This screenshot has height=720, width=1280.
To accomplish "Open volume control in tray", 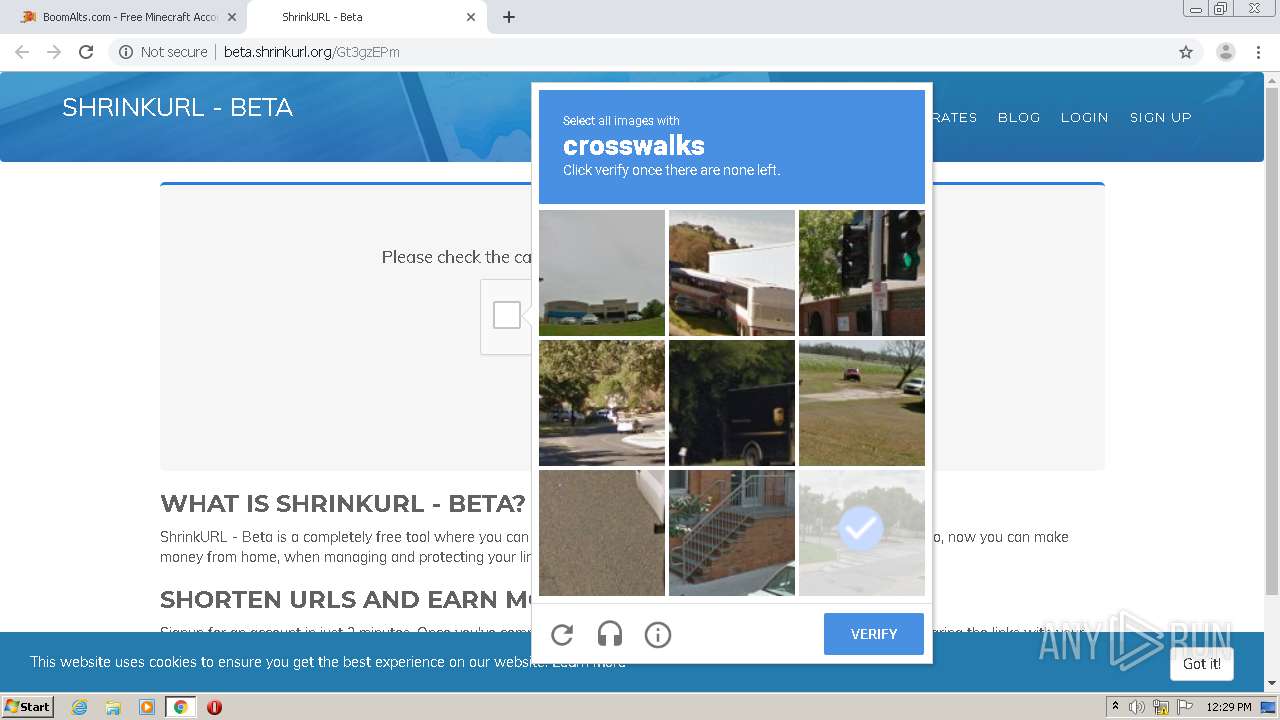I will 1137,707.
